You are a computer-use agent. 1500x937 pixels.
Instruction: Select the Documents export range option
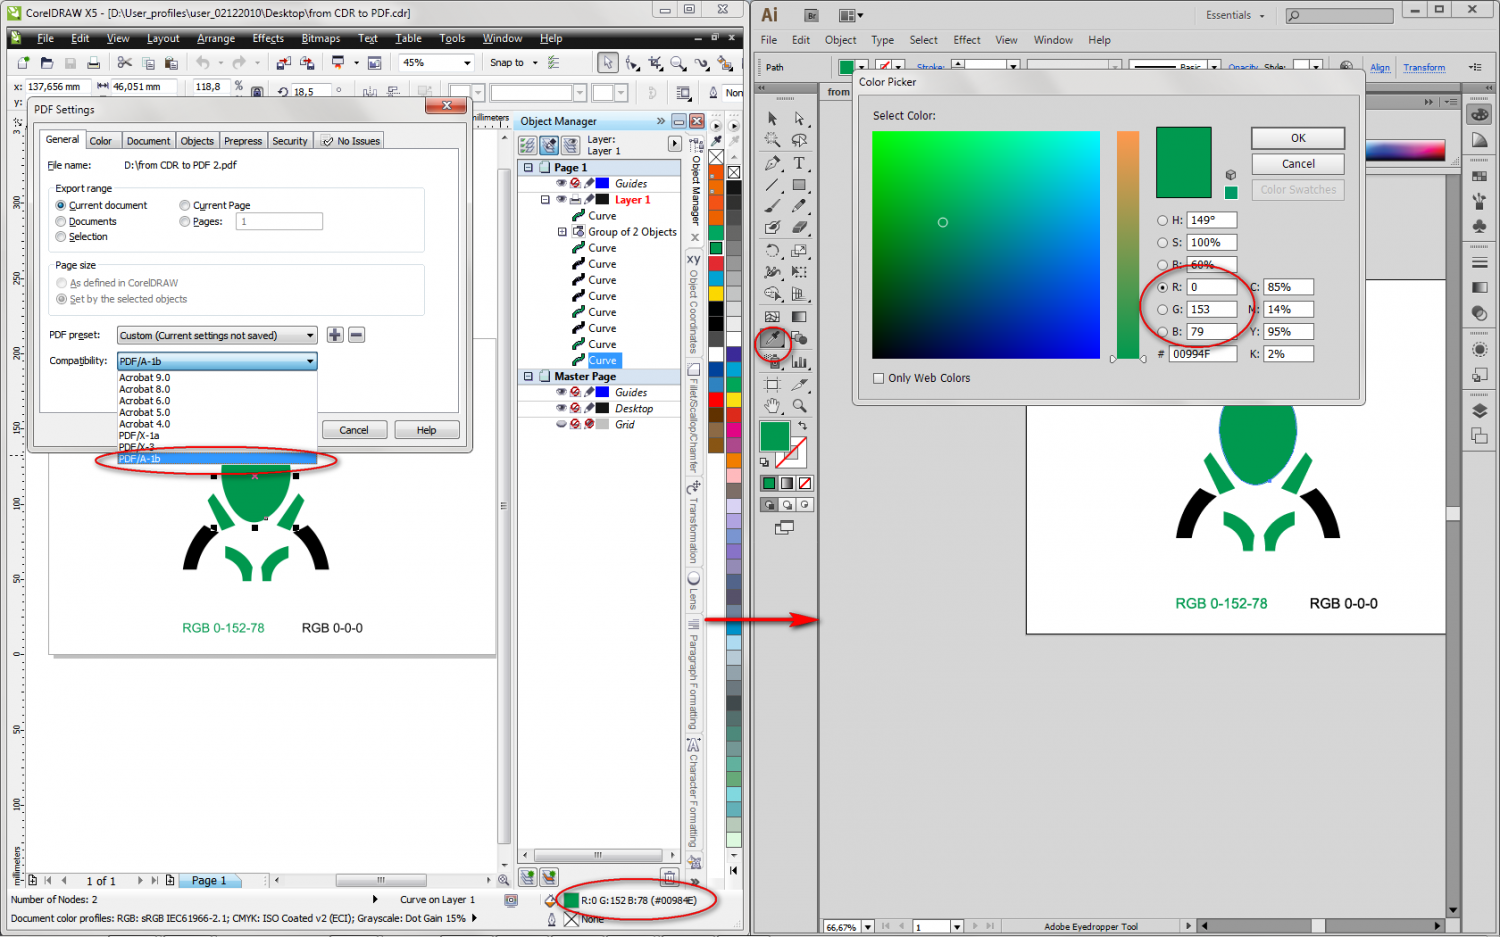click(x=61, y=221)
